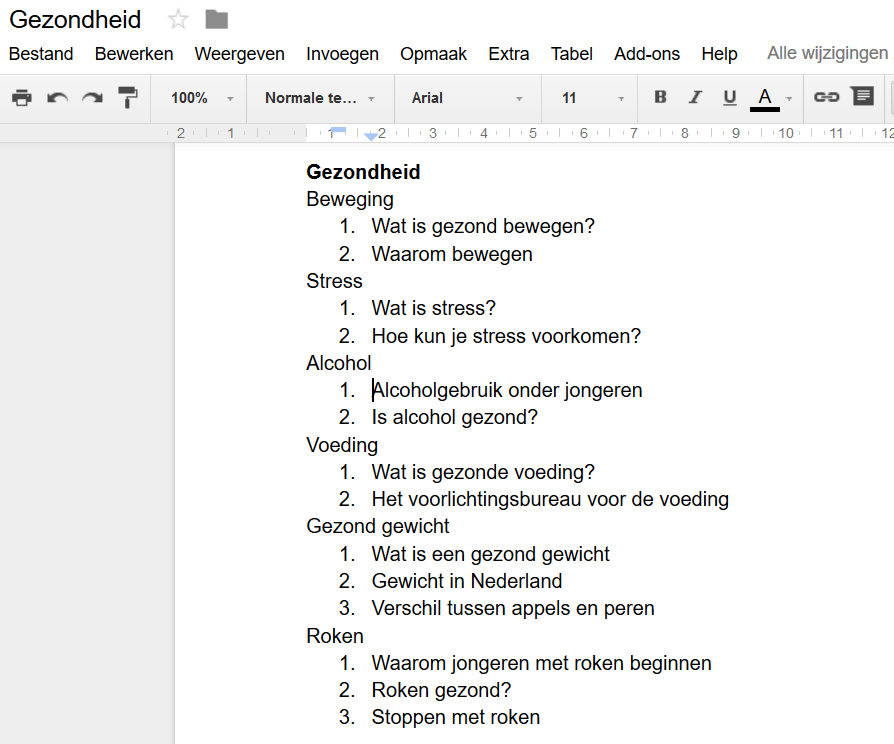Click the line Wat is gezond bewegen?
Viewport: 894px width, 744px height.
coord(483,226)
